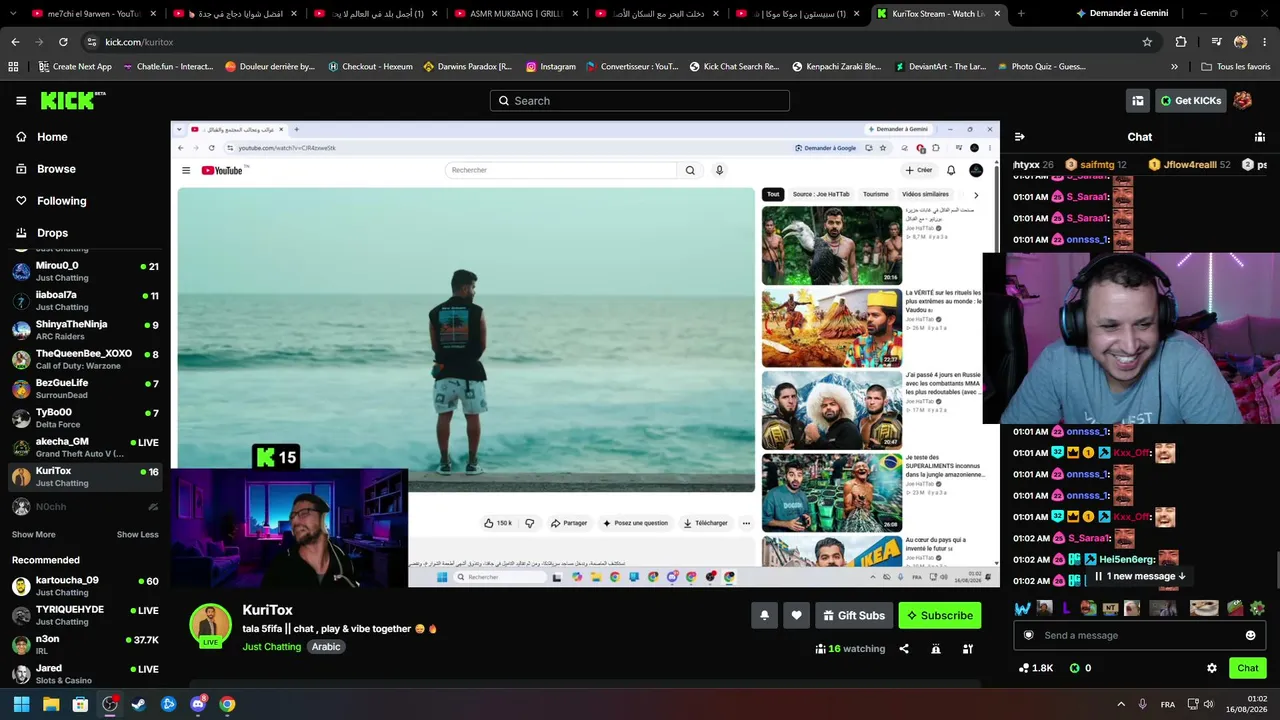Open the Kick shop icon beside Get KICKs

(1137, 101)
